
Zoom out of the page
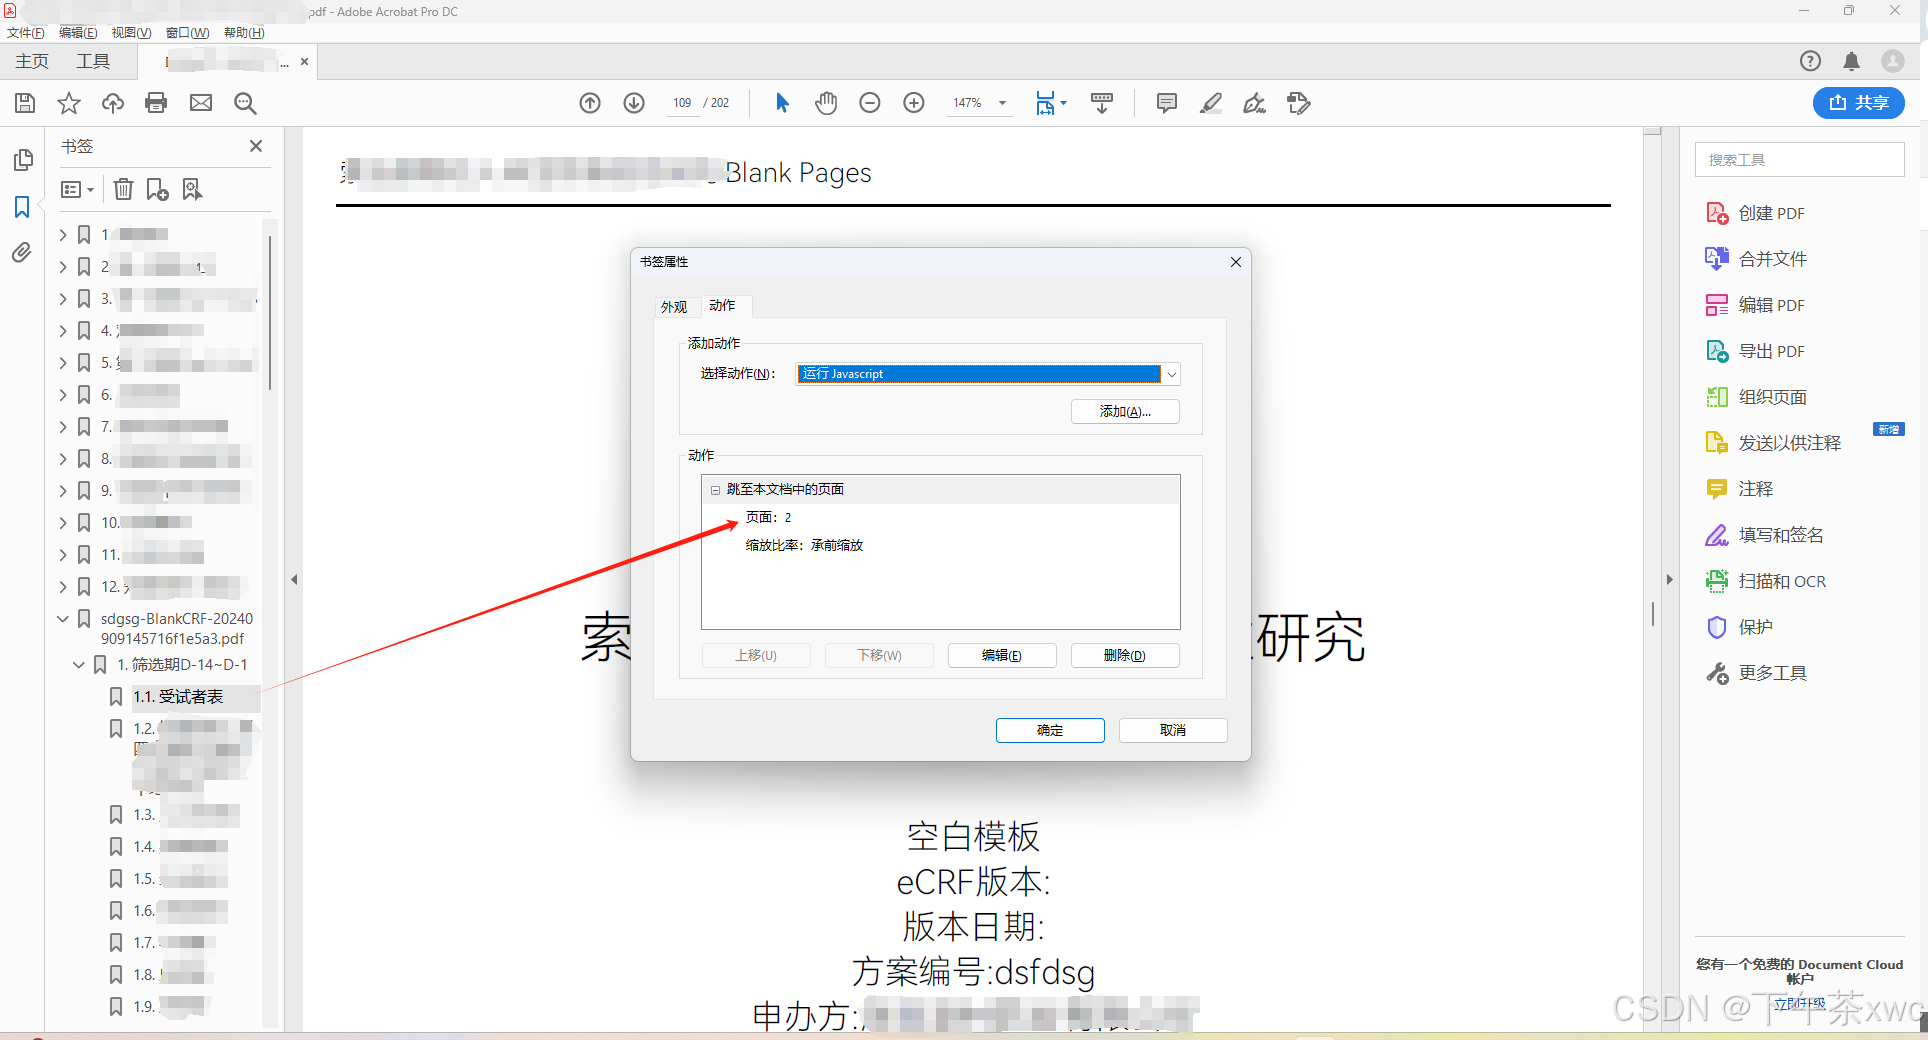click(869, 103)
